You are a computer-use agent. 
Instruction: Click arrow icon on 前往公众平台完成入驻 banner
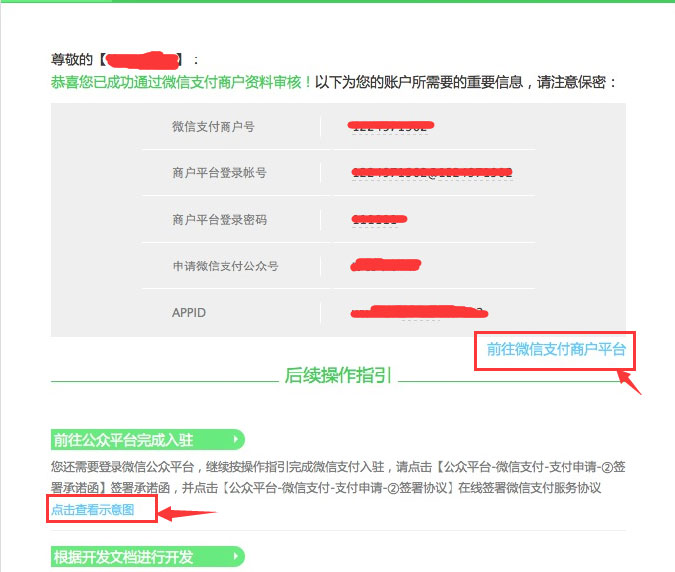(235, 439)
